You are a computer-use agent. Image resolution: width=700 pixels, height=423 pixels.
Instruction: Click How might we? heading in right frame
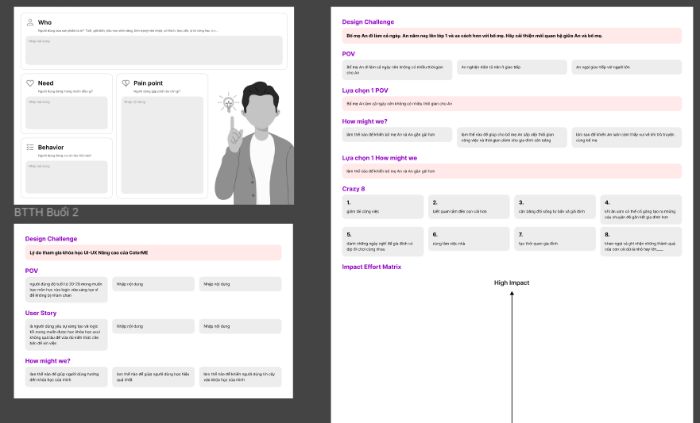pos(364,121)
